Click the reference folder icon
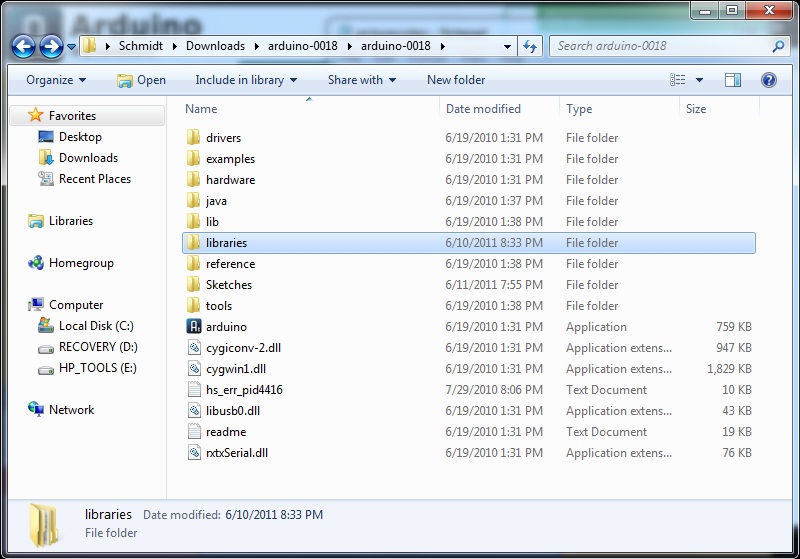The width and height of the screenshot is (800, 559). (x=193, y=263)
